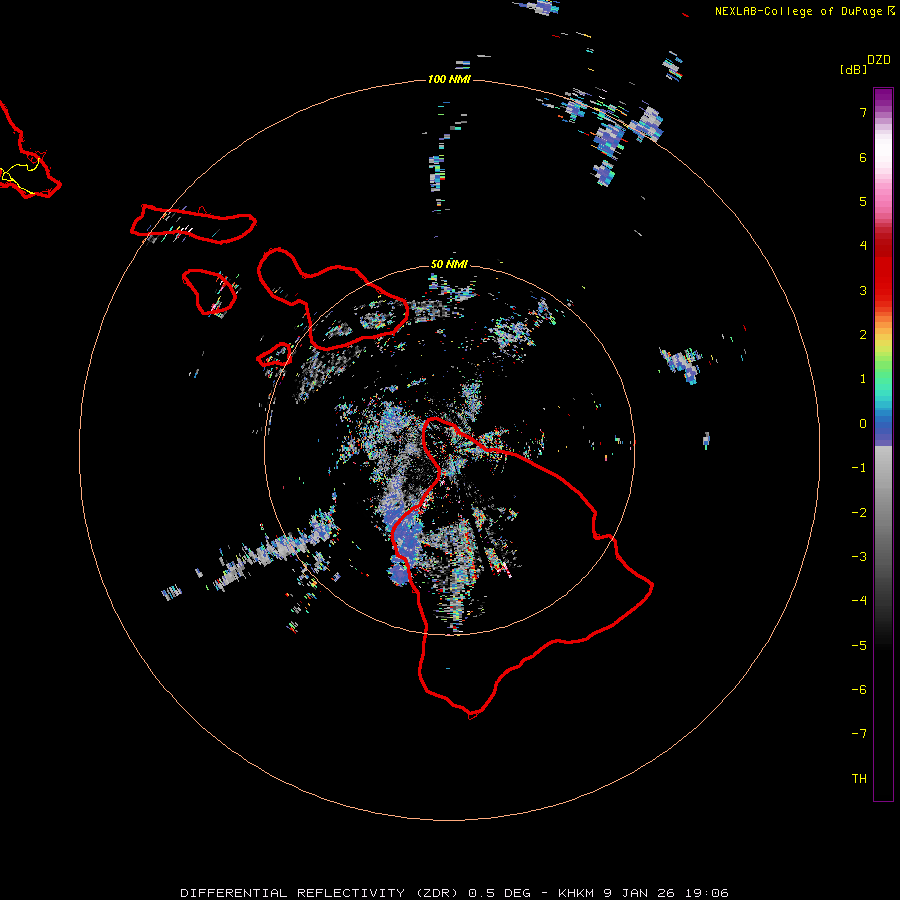Click the -4 value on color scale
This screenshot has width=900, height=900.
(859, 601)
